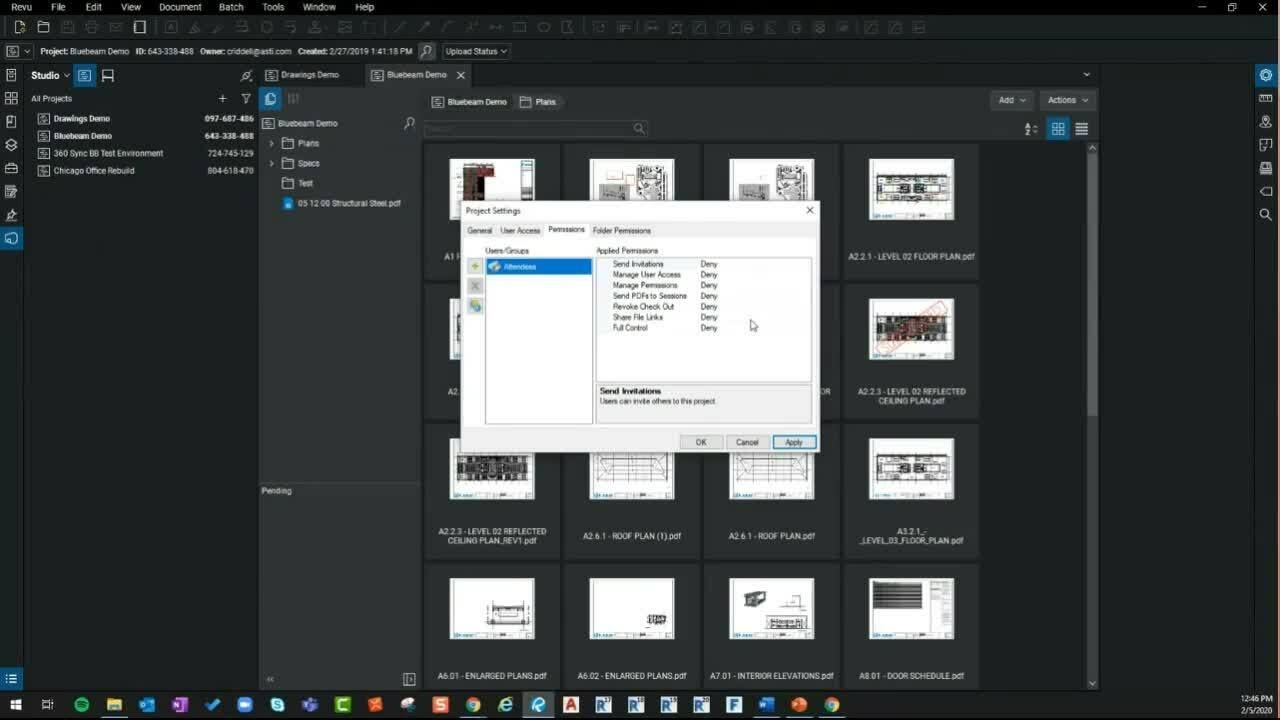Open Spotify from the taskbar

pyautogui.click(x=82, y=705)
